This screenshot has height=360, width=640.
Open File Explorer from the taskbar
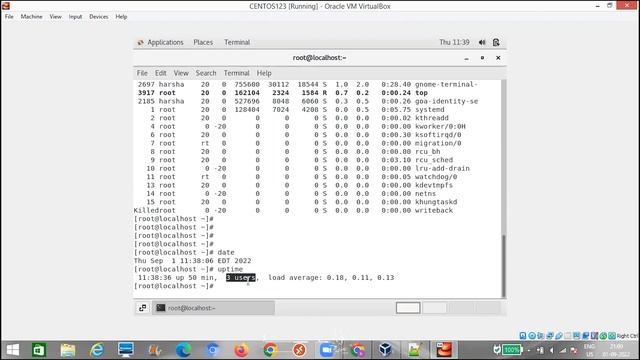(x=68, y=350)
